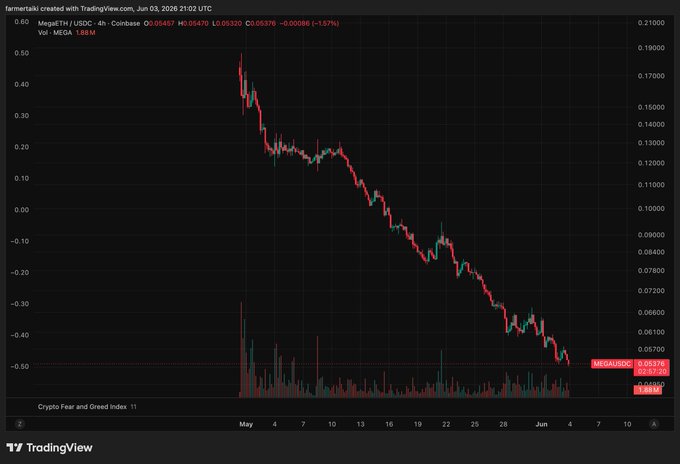Click the 0.05376 current price tag on the axis
The width and height of the screenshot is (680, 464).
(x=651, y=364)
